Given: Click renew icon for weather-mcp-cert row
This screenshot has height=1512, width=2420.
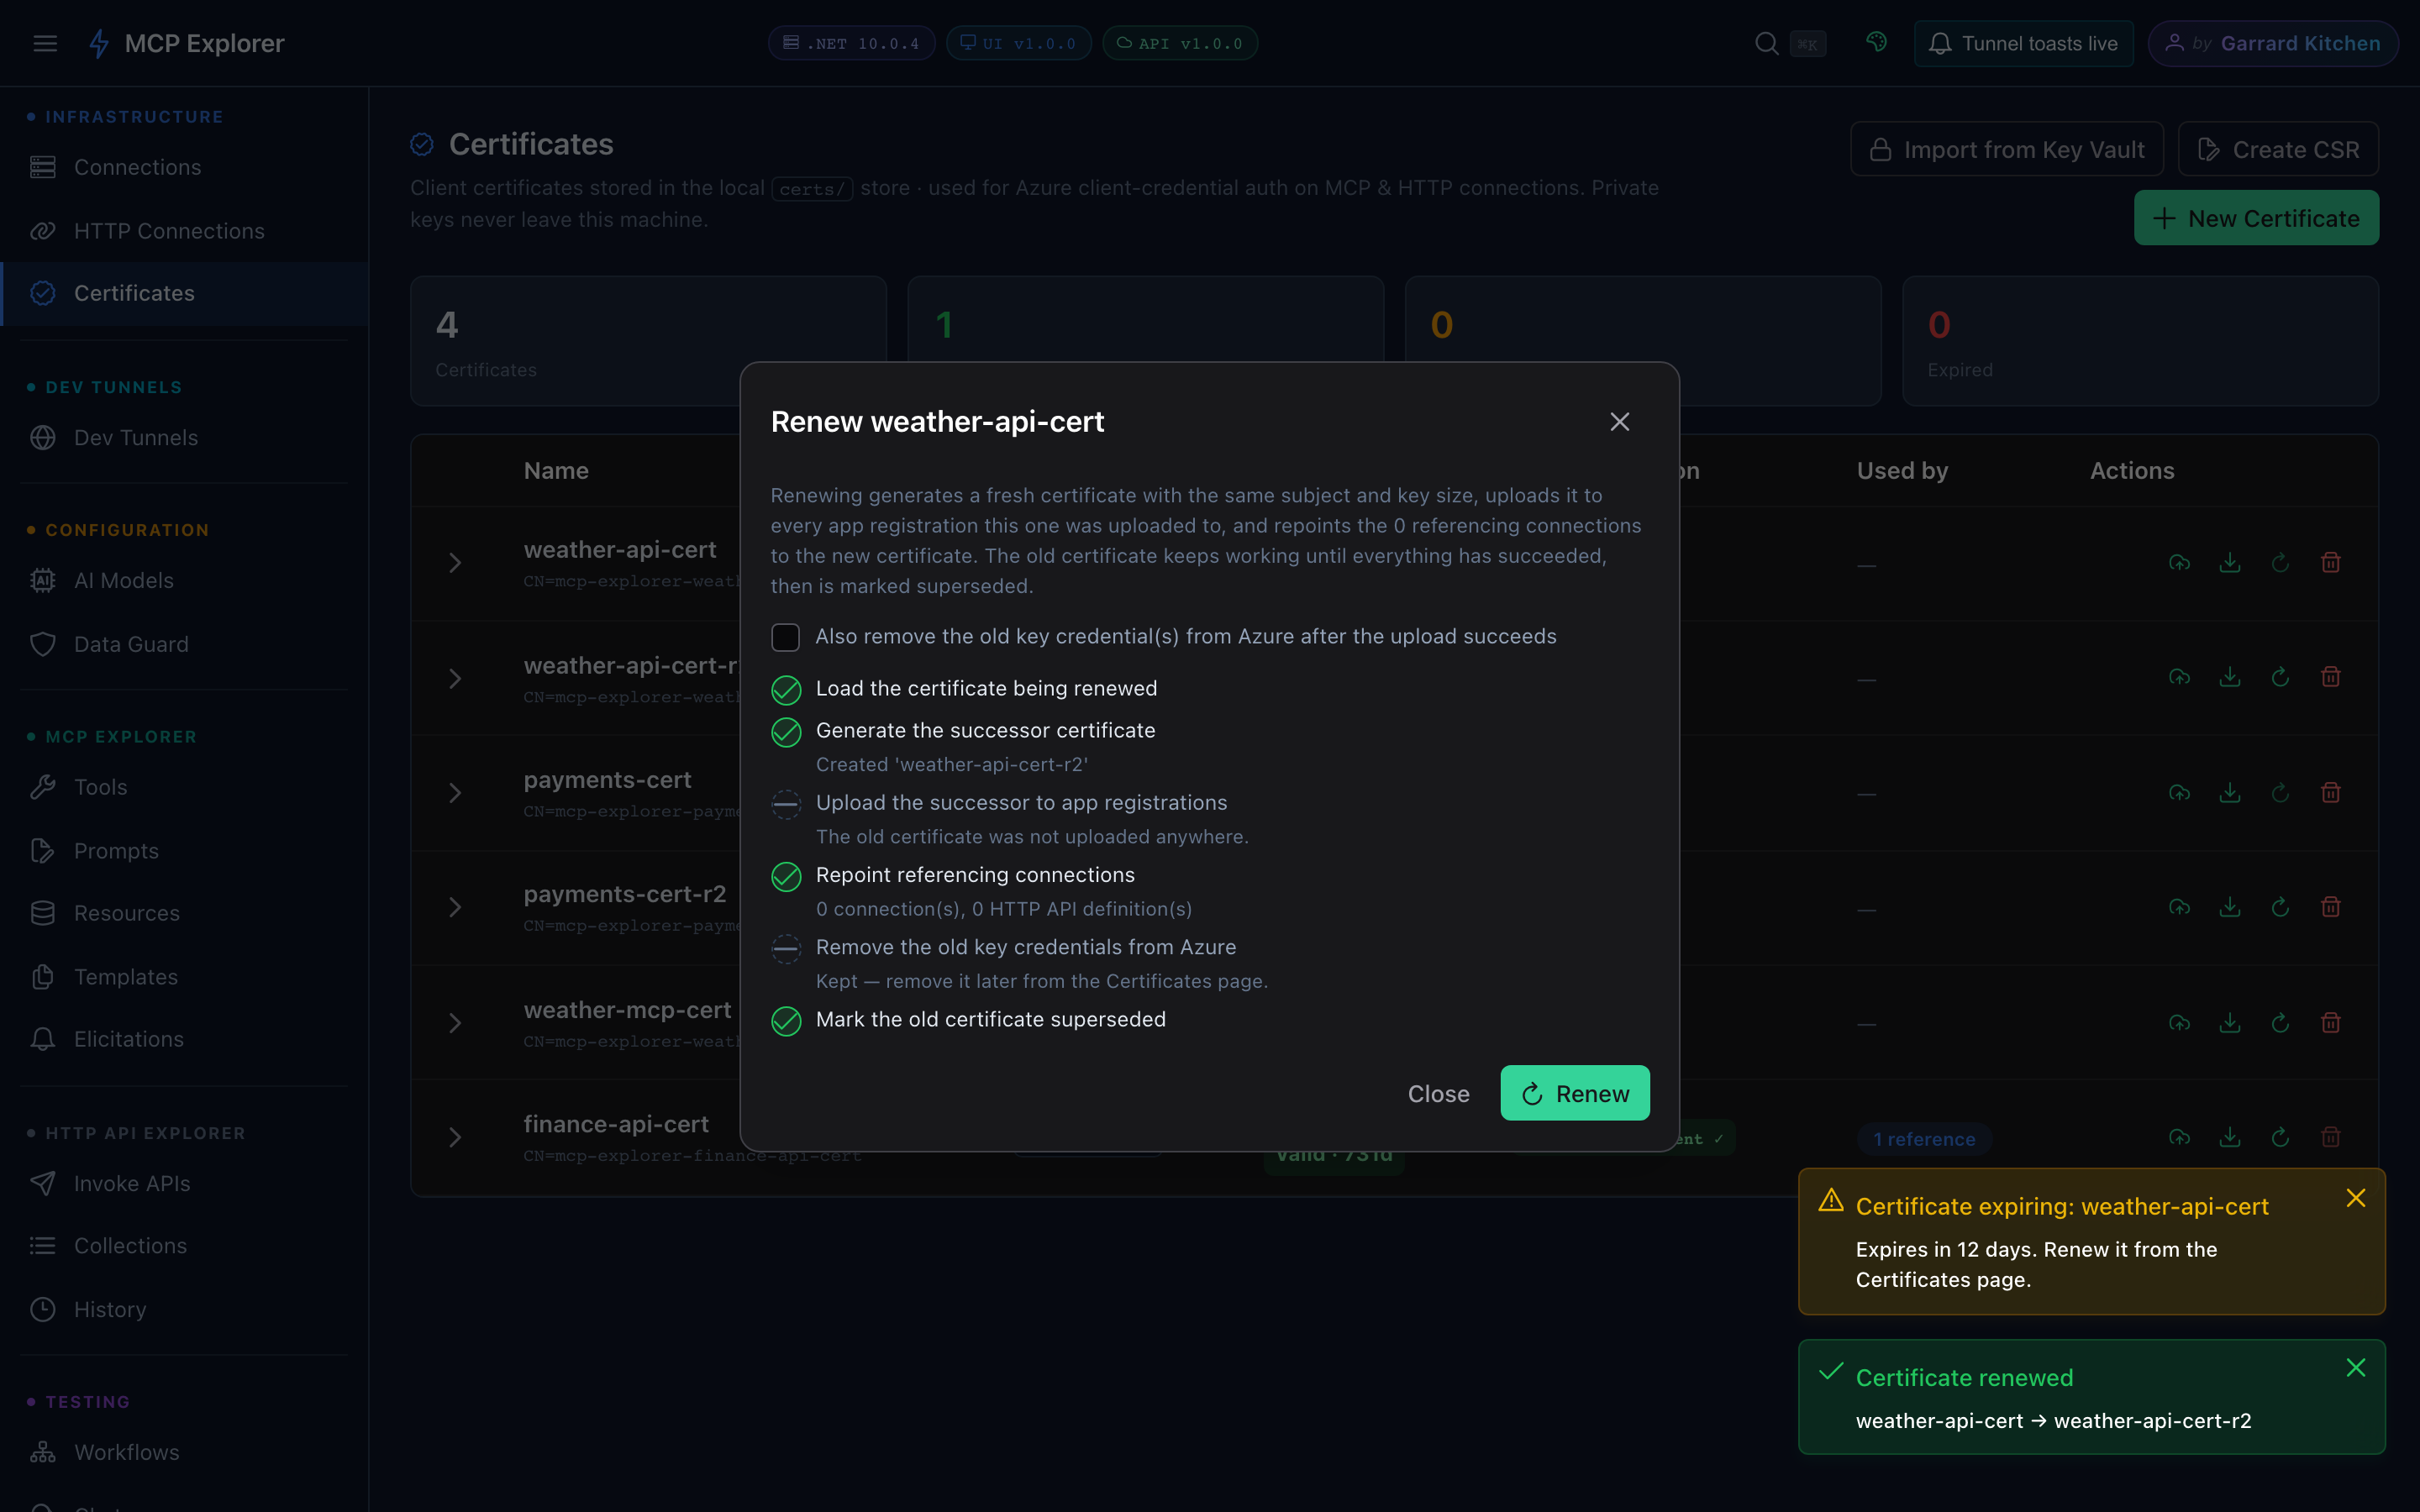Looking at the screenshot, I should (x=2280, y=1023).
